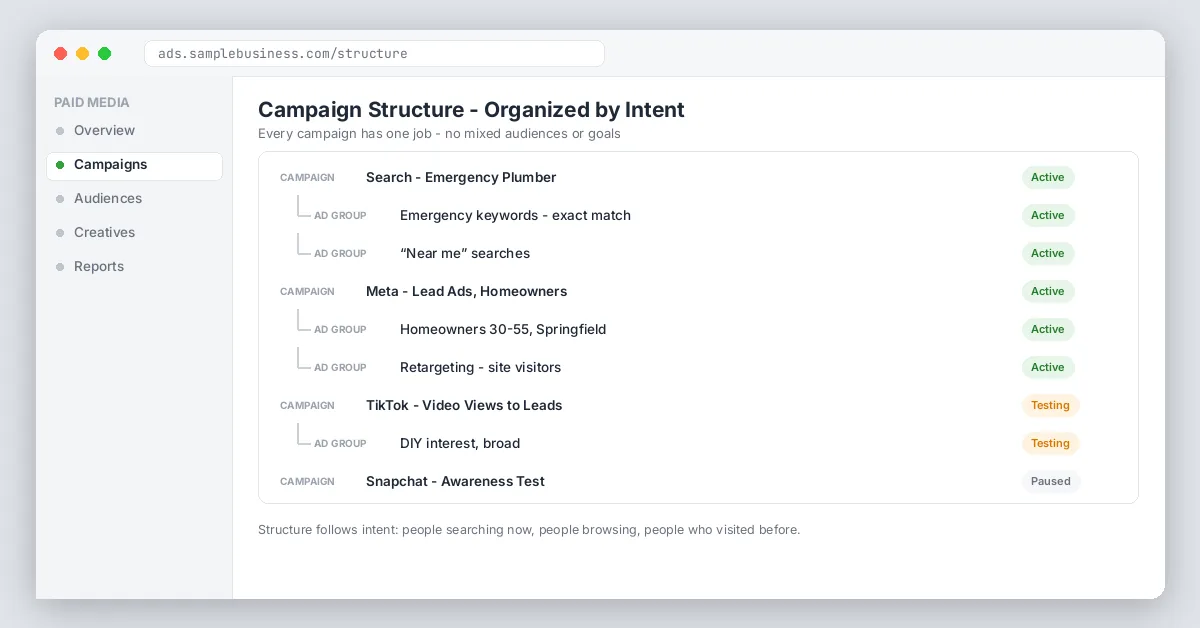Click the green dot beside Campaigns
The height and width of the screenshot is (628, 1200).
tap(60, 165)
